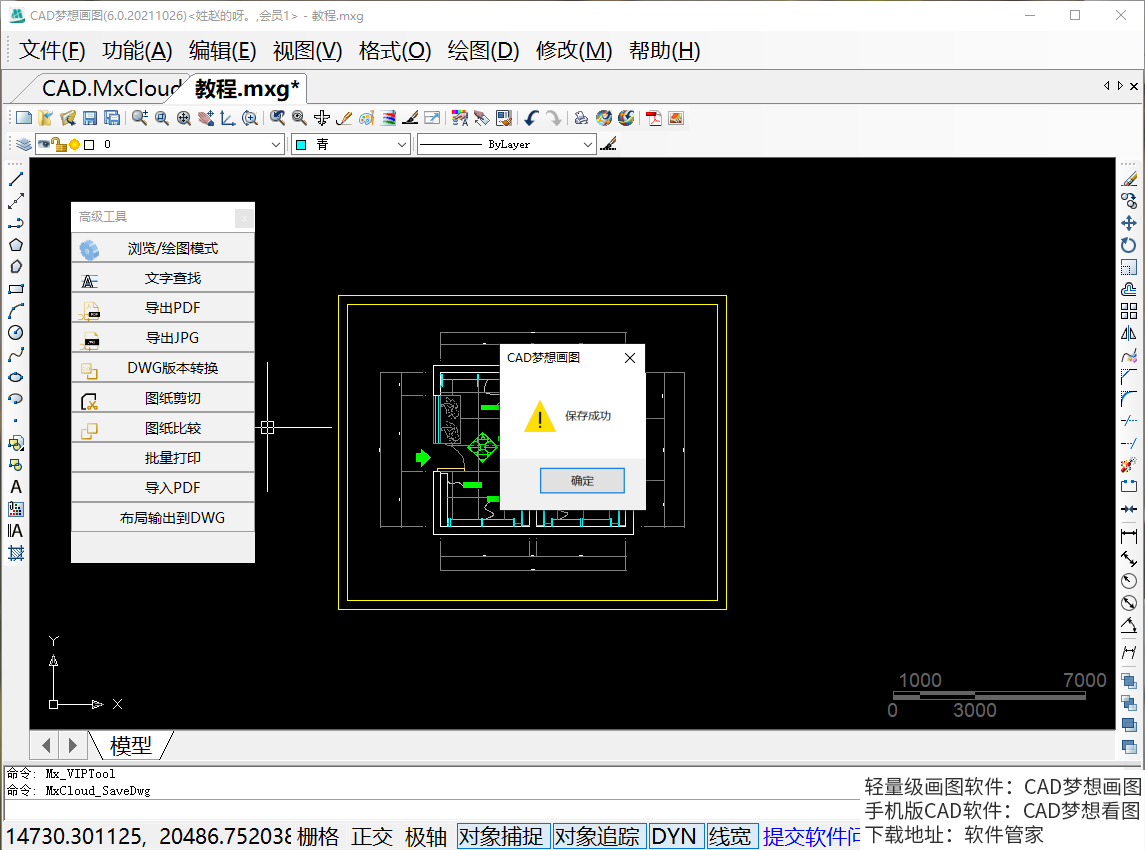Toggle DYN dynamic input

pyautogui.click(x=674, y=836)
